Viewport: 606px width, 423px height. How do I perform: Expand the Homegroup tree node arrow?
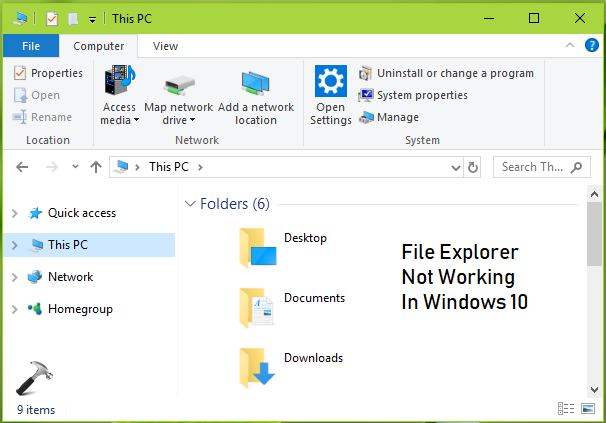tap(15, 309)
